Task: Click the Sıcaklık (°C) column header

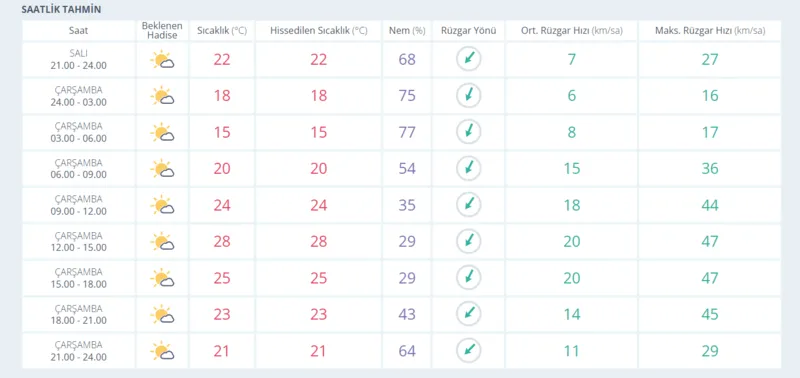Action: tap(222, 31)
